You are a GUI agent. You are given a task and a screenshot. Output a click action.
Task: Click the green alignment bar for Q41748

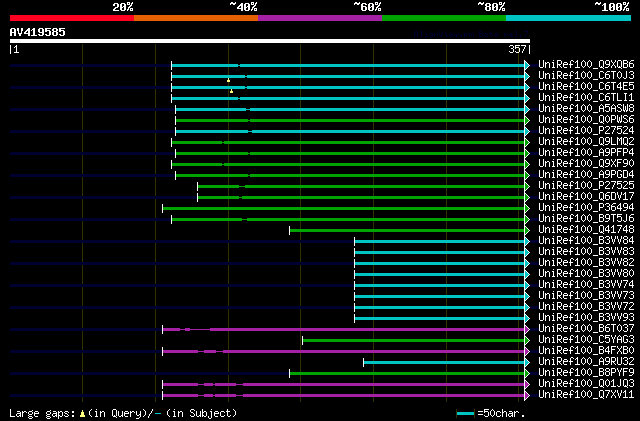click(x=407, y=230)
